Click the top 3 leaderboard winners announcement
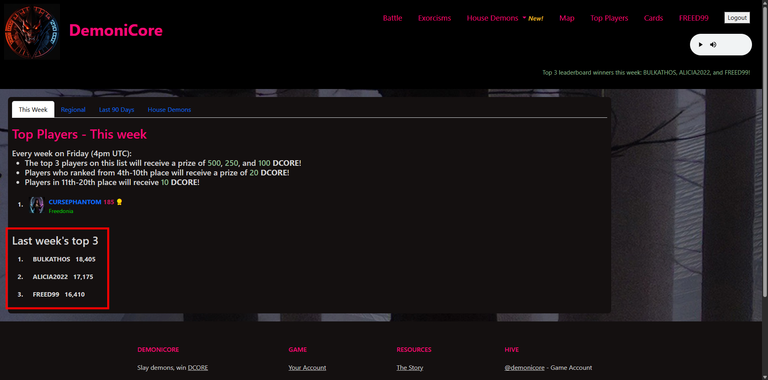Image resolution: width=768 pixels, height=380 pixels. (x=646, y=72)
